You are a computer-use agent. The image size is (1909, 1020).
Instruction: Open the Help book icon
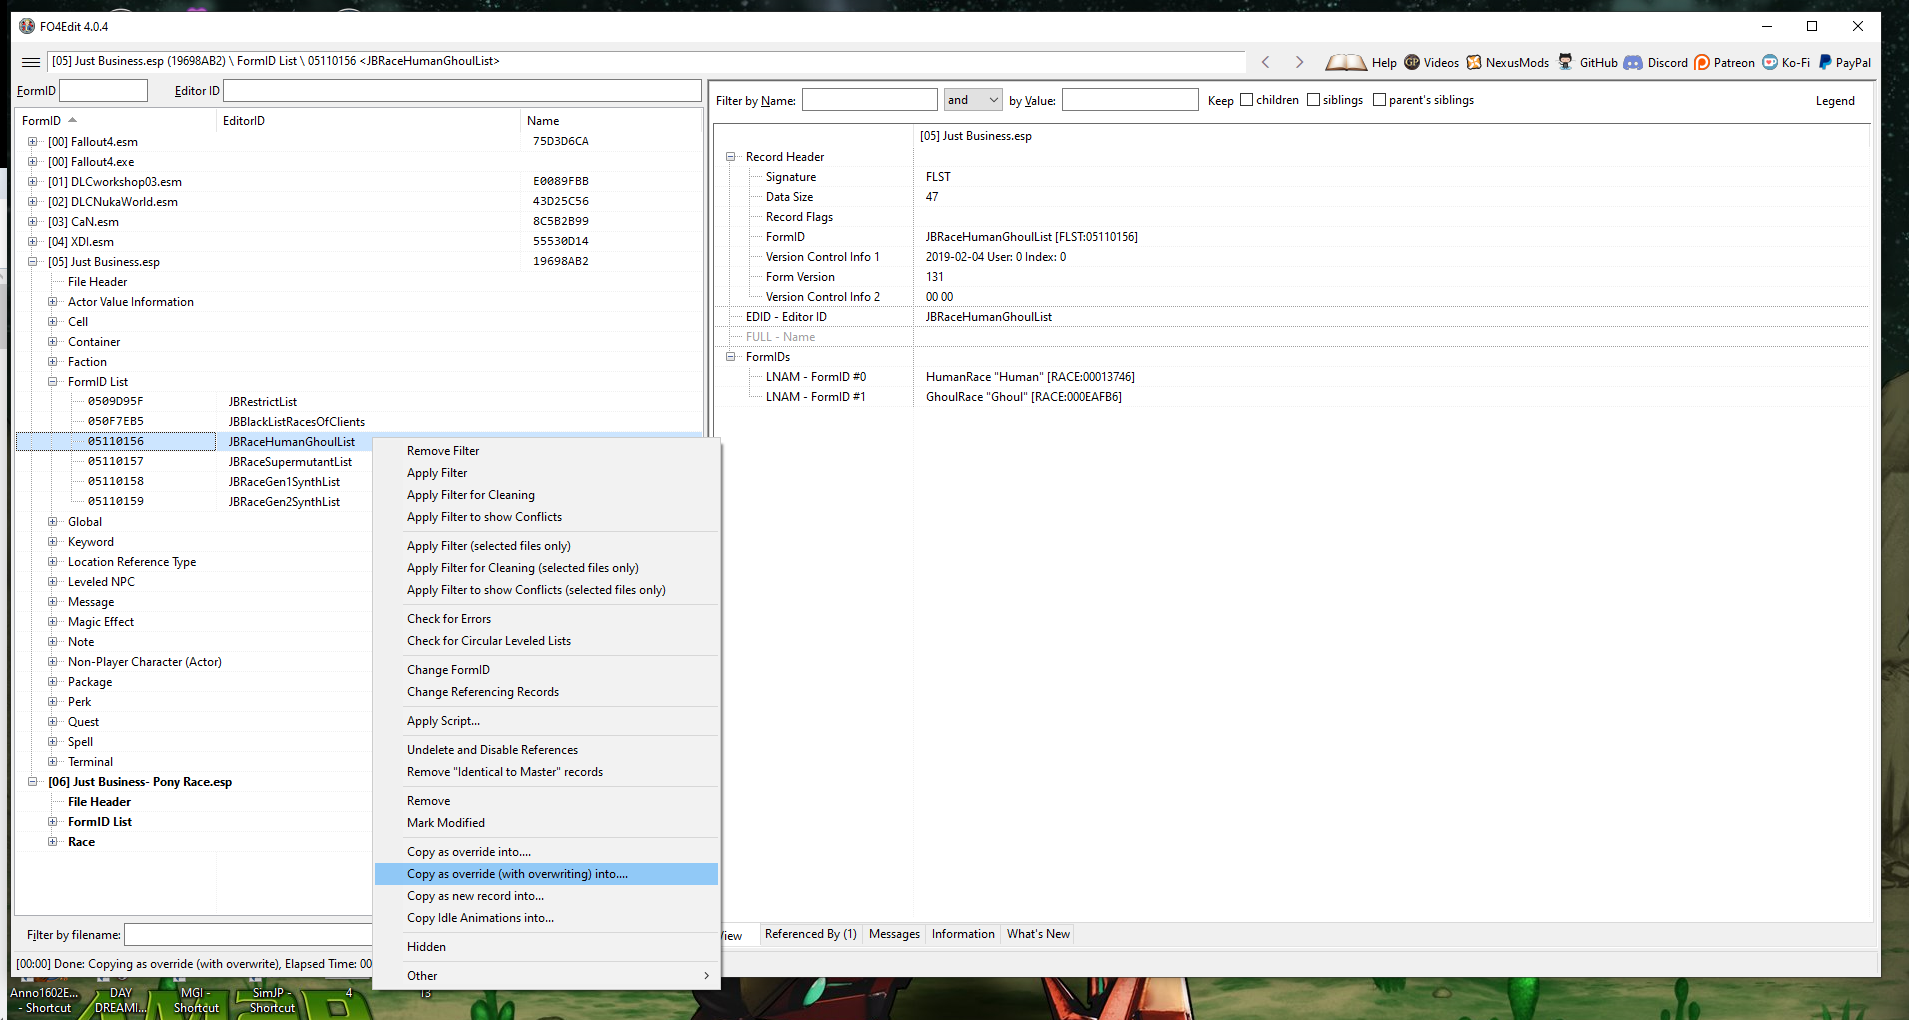point(1346,62)
